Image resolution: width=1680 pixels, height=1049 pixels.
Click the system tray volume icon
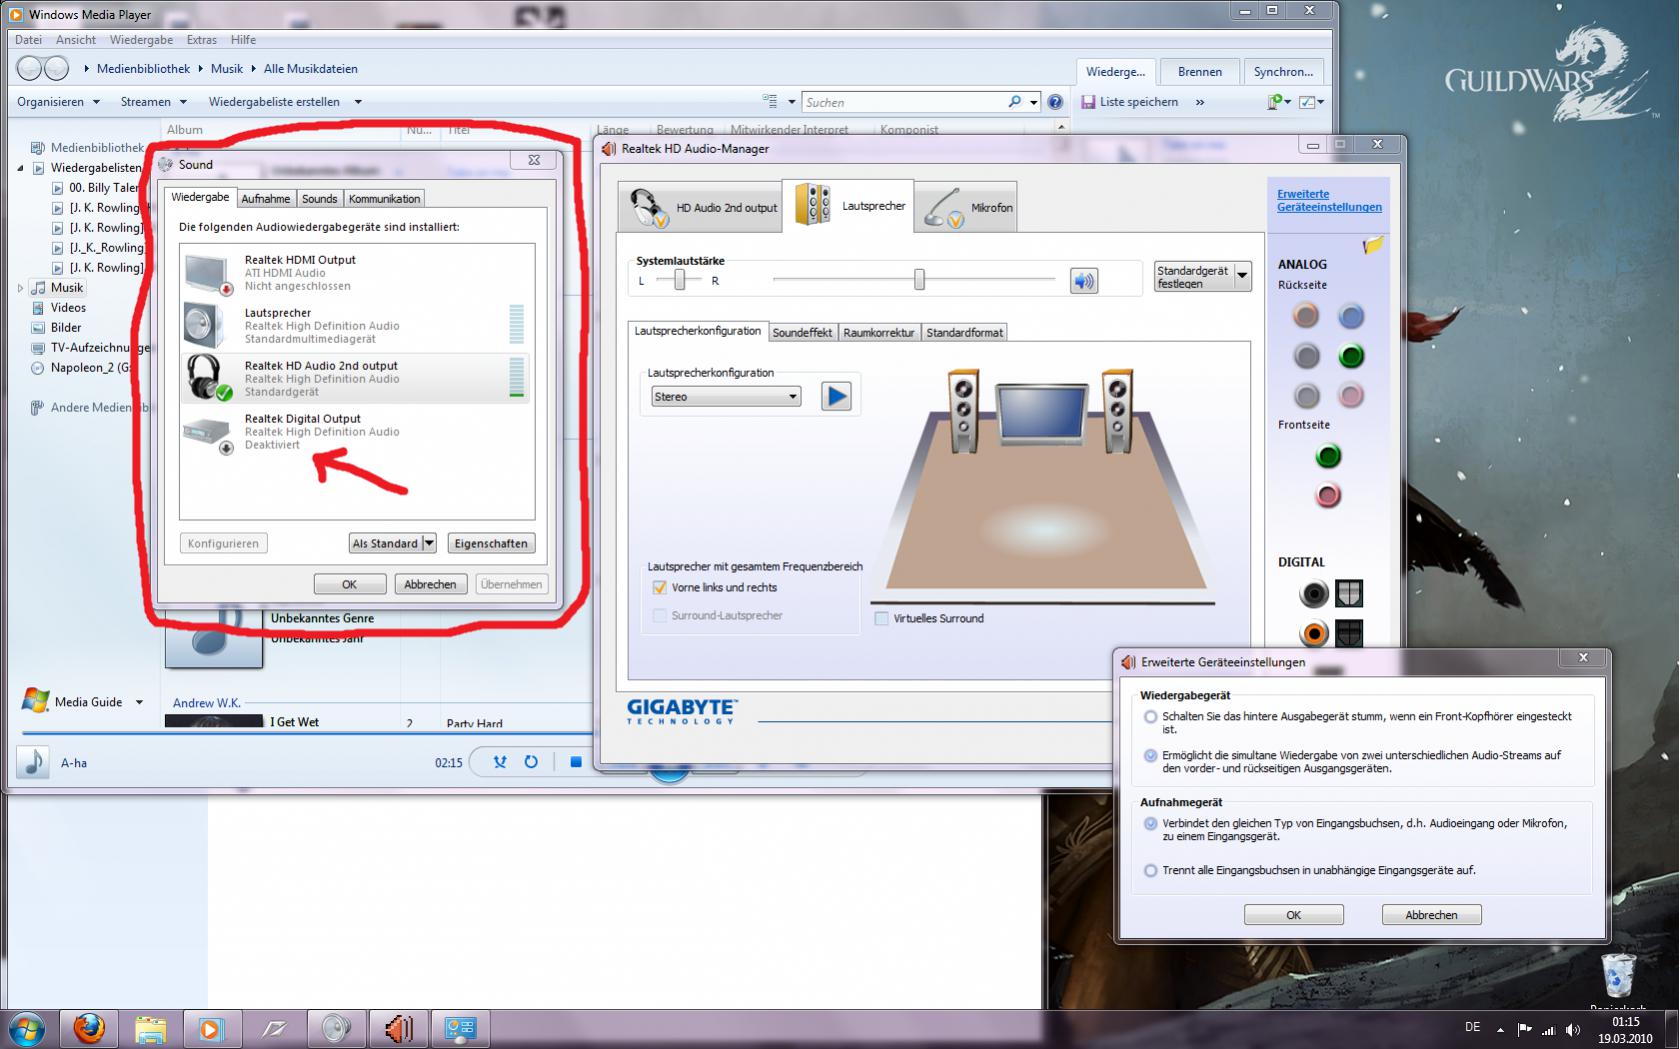[x=1573, y=1029]
